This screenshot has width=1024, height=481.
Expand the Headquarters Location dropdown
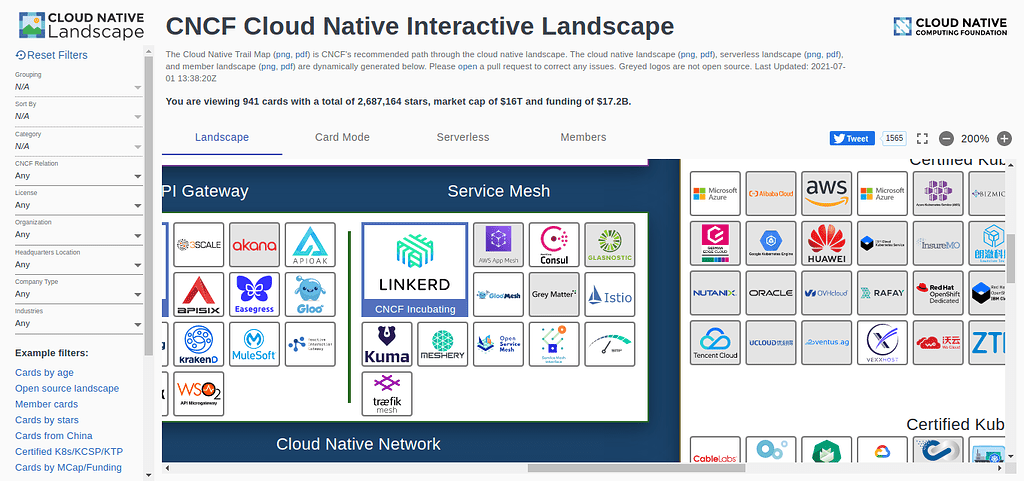(78, 264)
